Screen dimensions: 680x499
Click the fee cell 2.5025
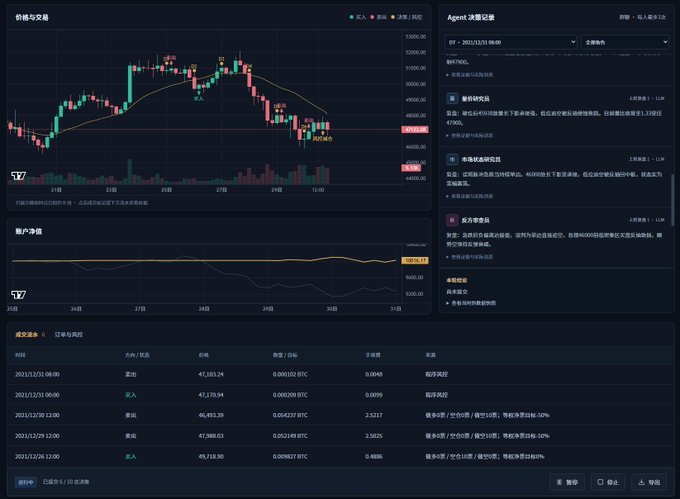click(373, 436)
